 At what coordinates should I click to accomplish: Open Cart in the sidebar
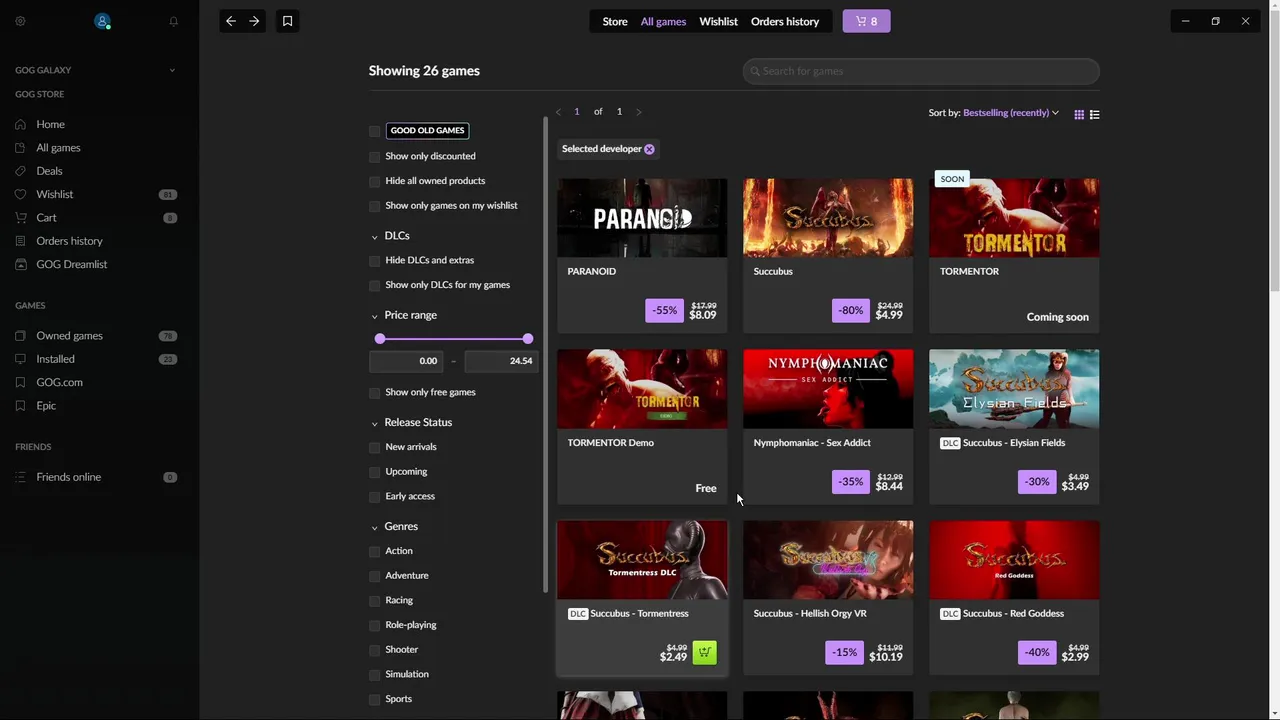tap(46, 217)
